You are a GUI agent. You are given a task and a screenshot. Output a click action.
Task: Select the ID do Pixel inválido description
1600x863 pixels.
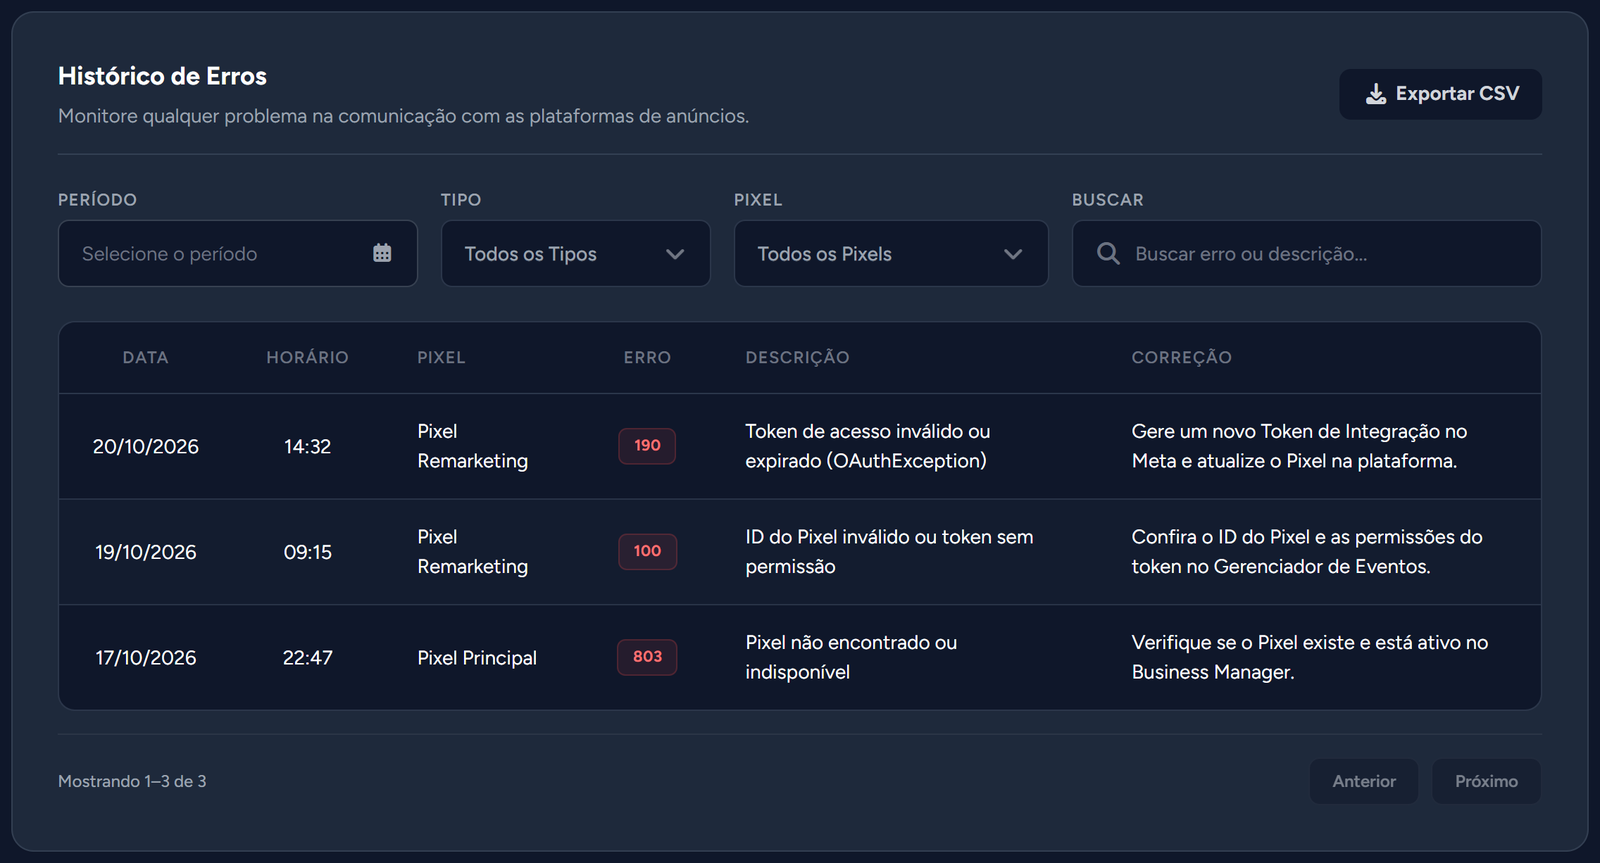[x=889, y=552]
